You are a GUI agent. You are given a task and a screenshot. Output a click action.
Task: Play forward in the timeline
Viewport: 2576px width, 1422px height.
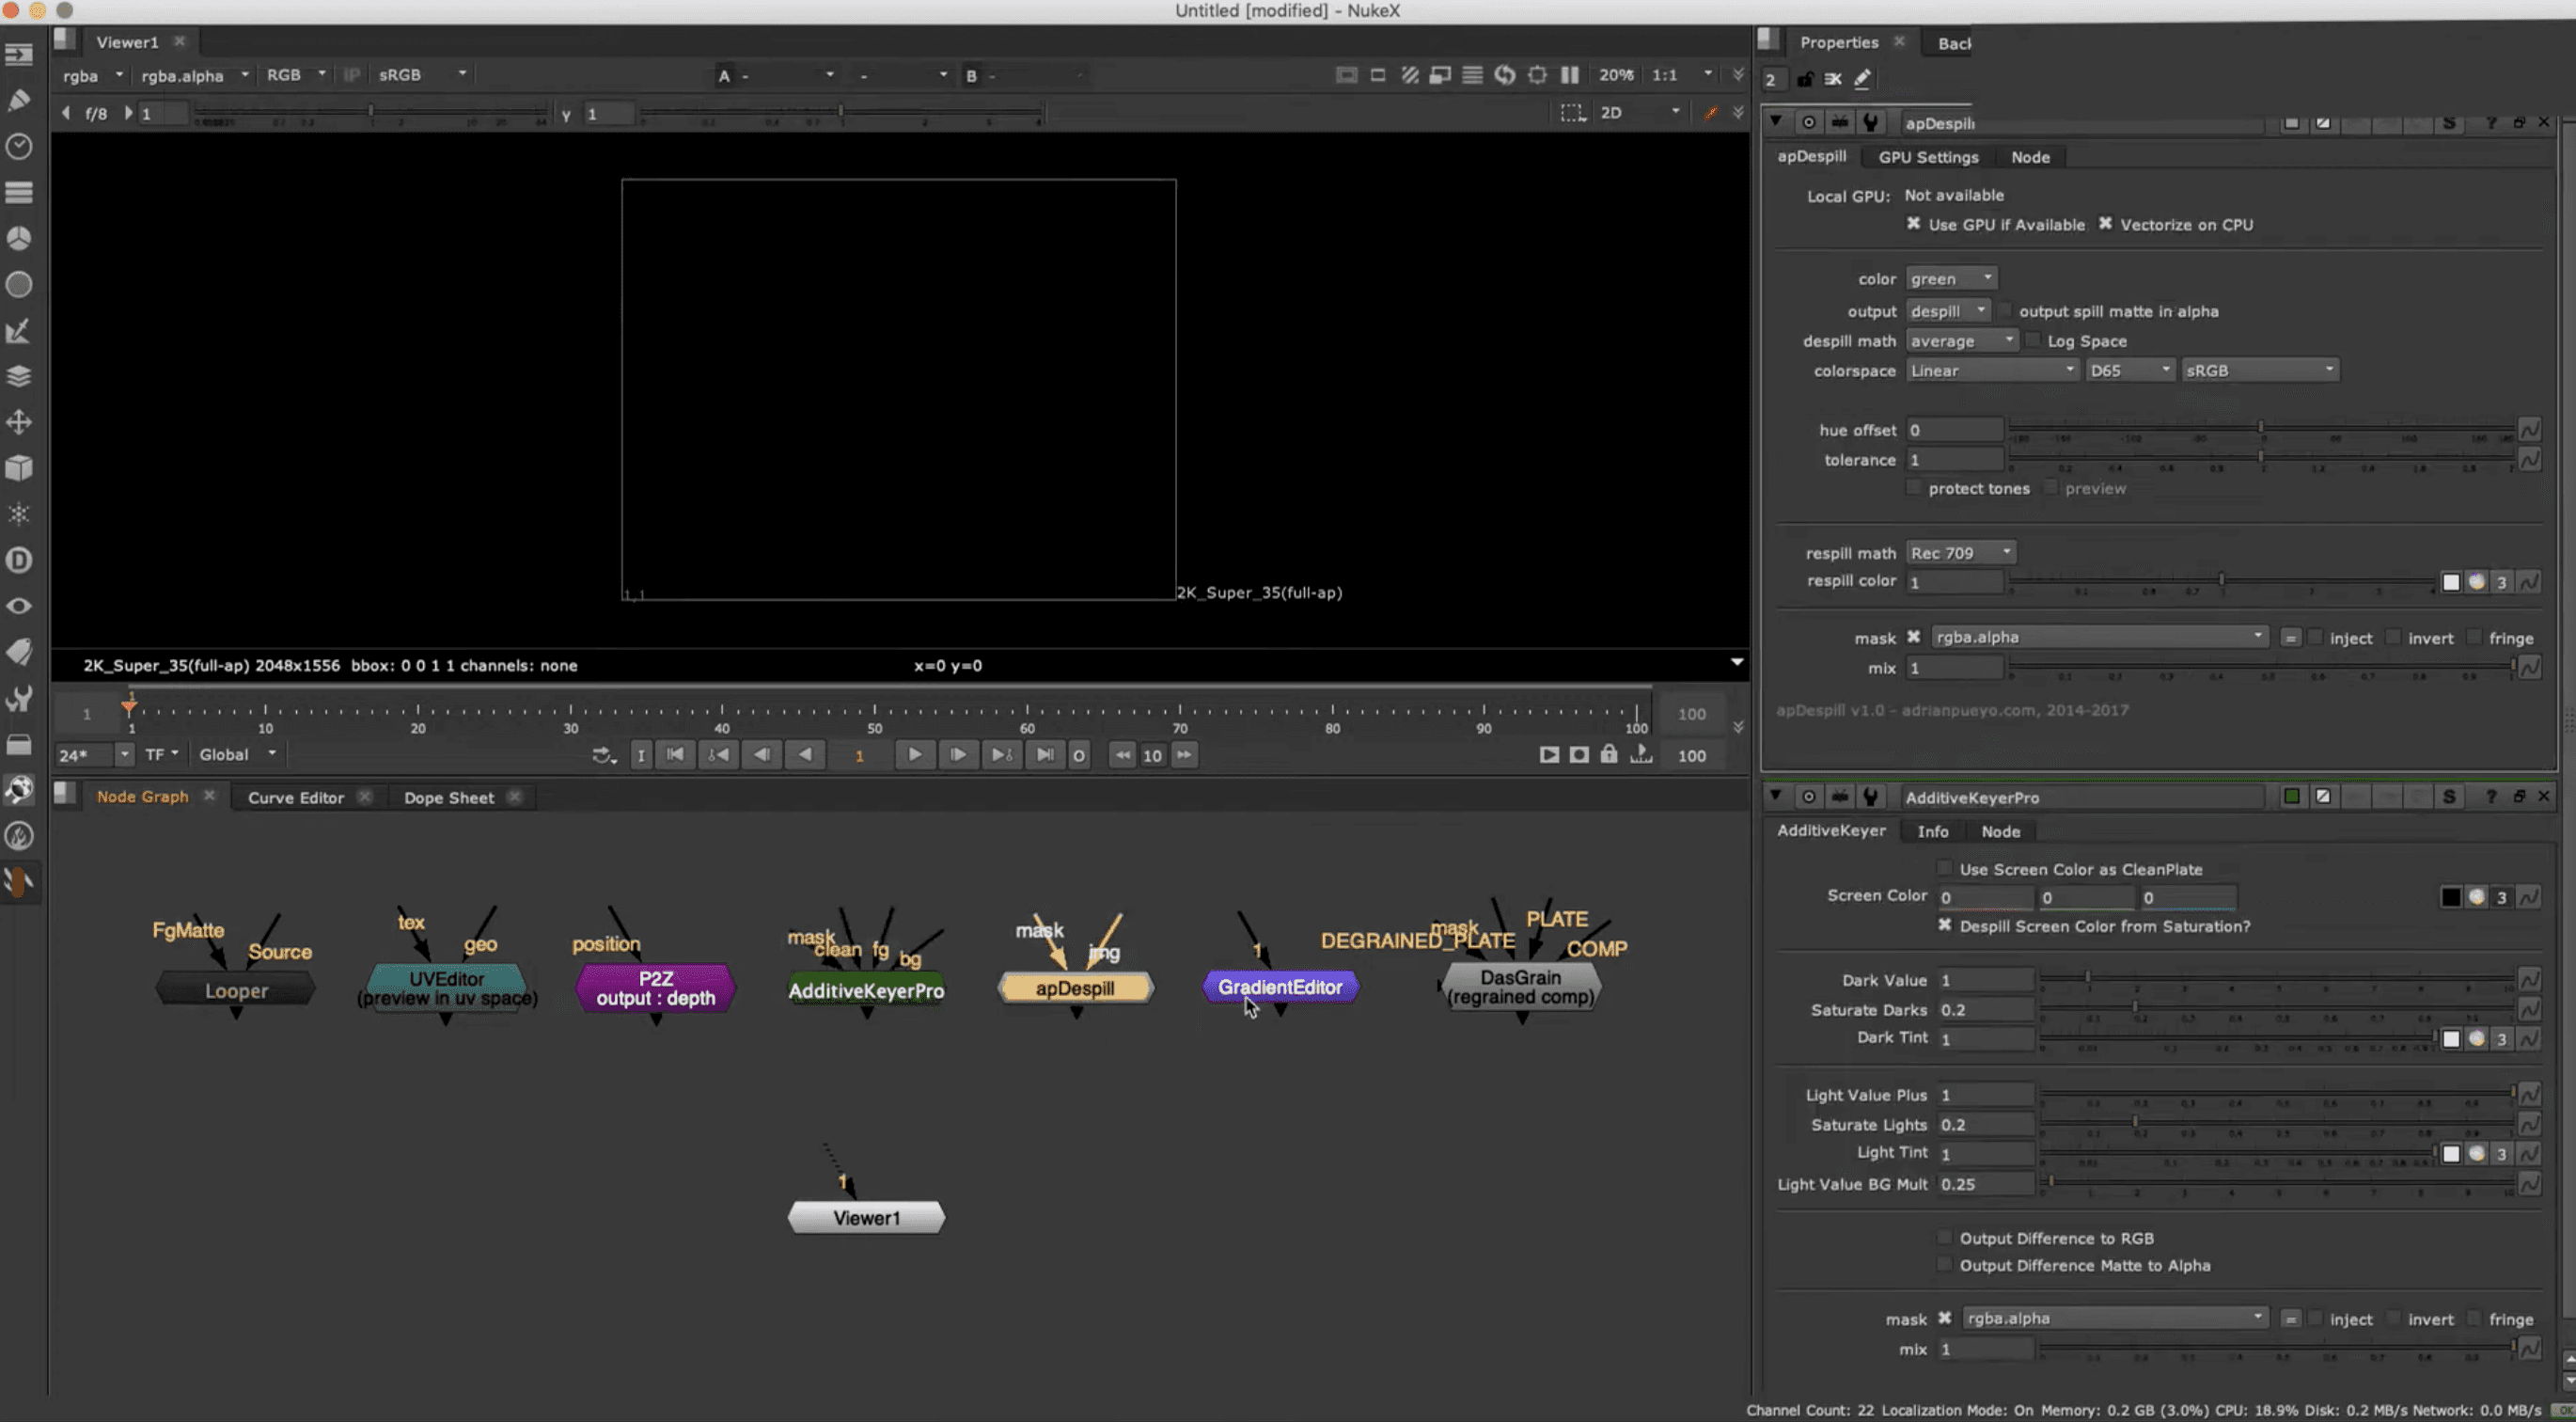[914, 755]
